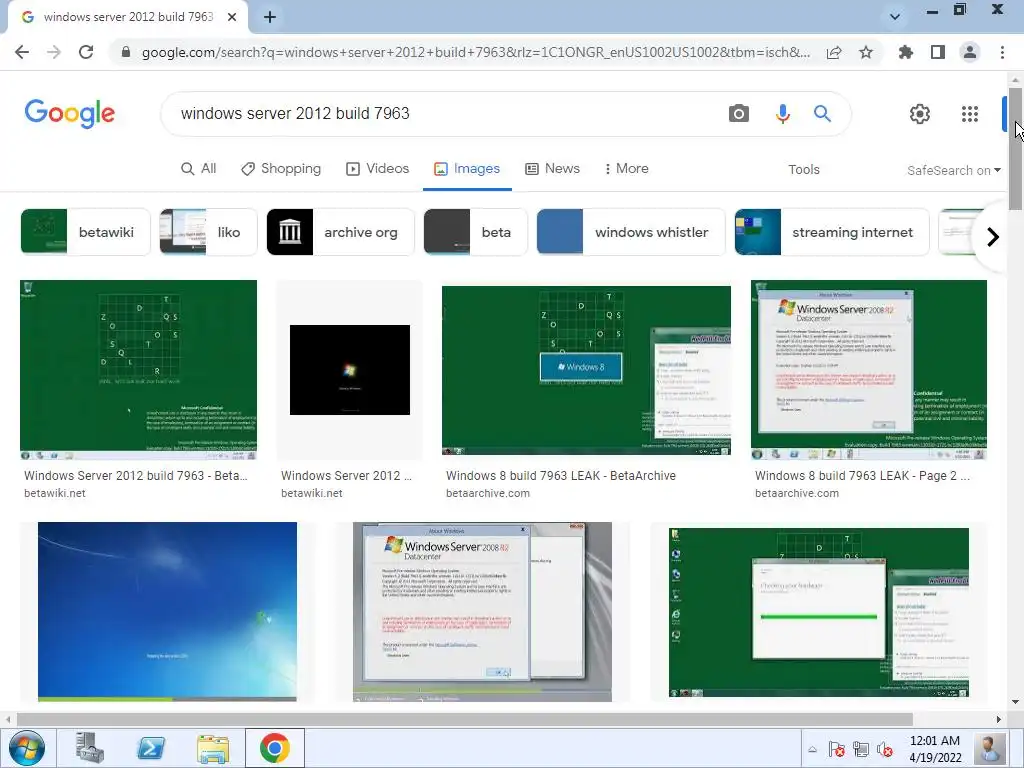1024x768 pixels.
Task: Open Google quick settings gear
Action: (920, 114)
